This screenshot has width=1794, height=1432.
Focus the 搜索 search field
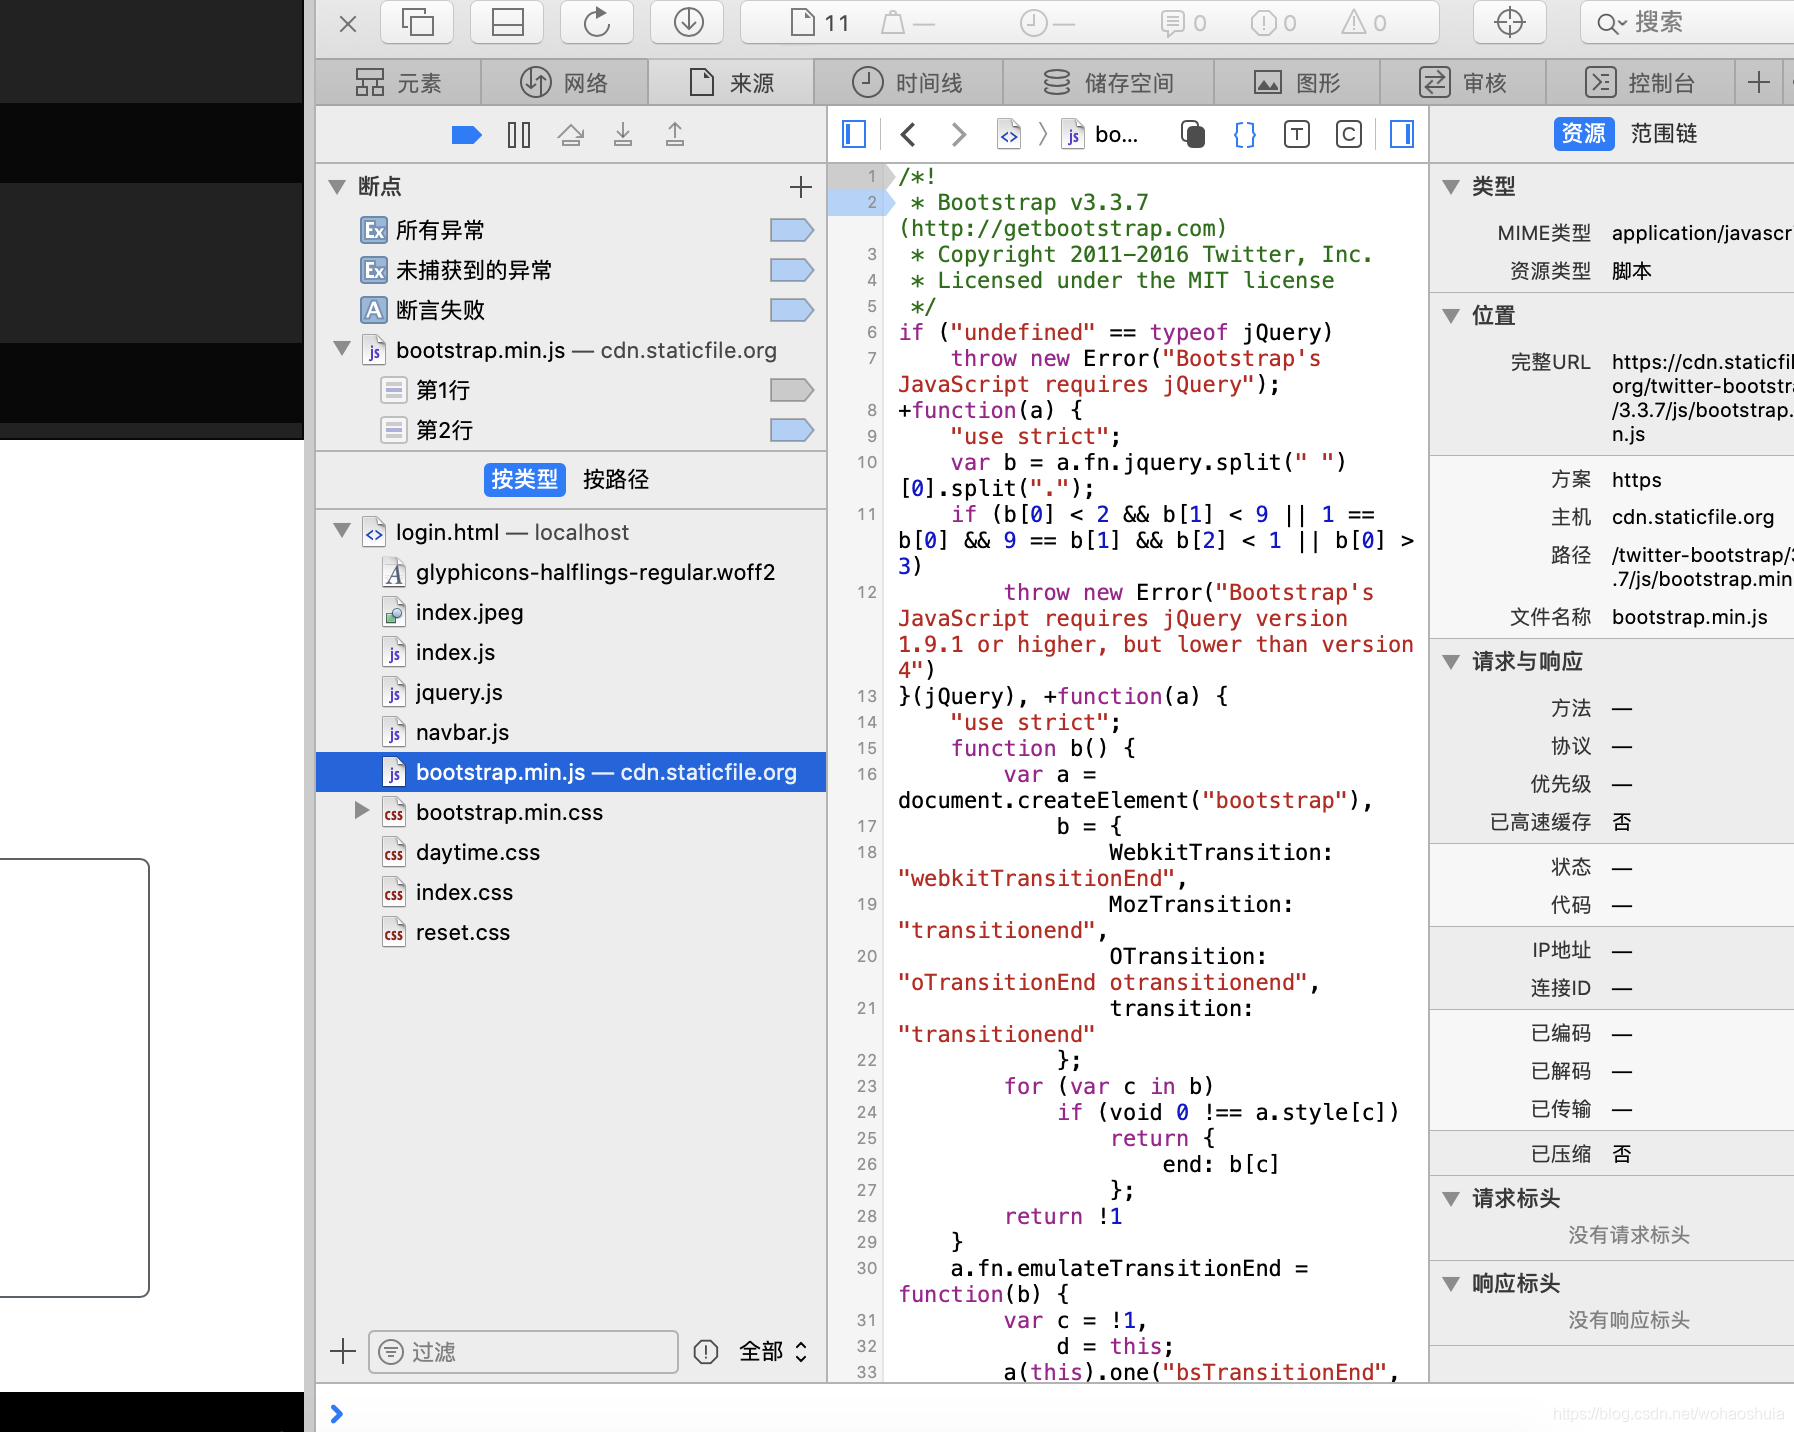coord(1687,22)
